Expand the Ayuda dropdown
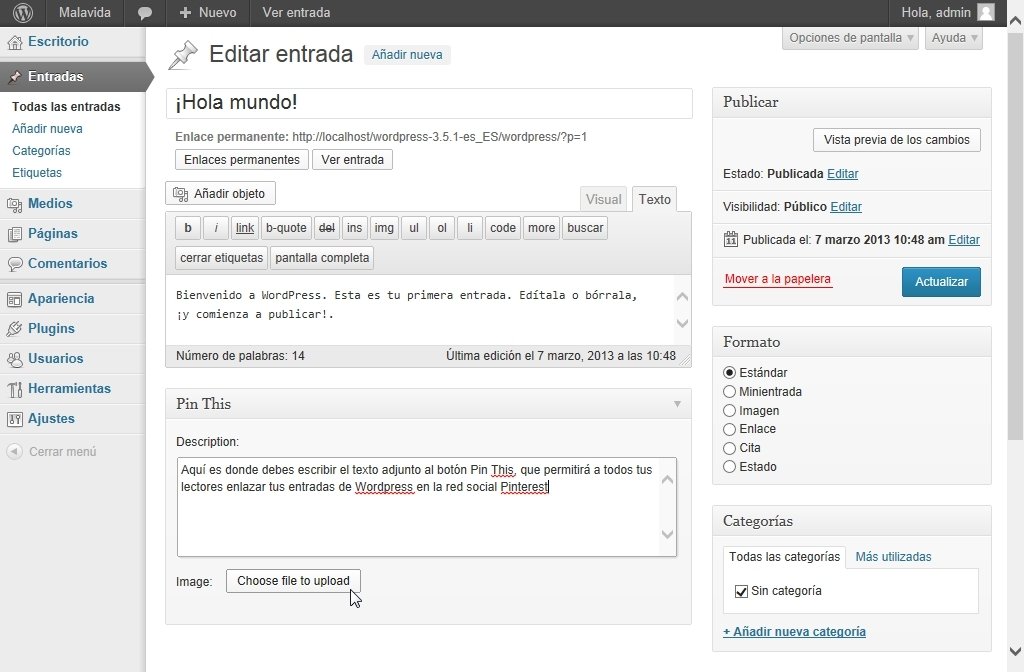The image size is (1024, 672). pos(954,38)
